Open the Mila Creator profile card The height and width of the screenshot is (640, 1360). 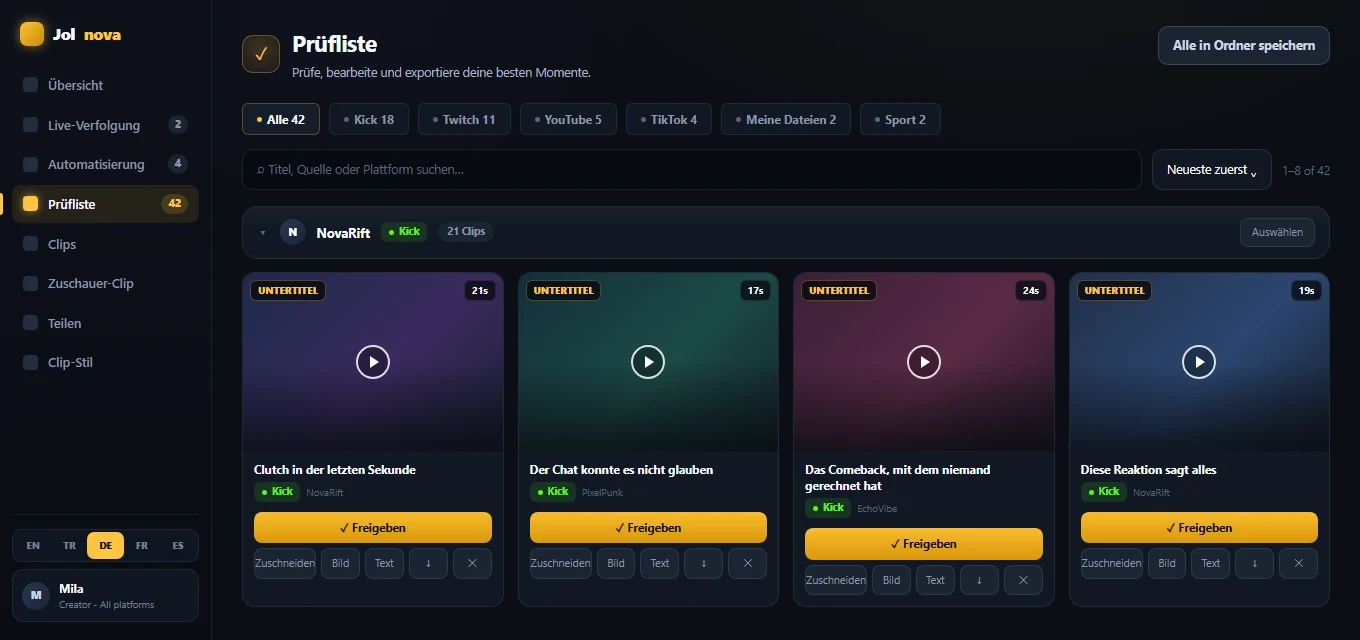105,596
